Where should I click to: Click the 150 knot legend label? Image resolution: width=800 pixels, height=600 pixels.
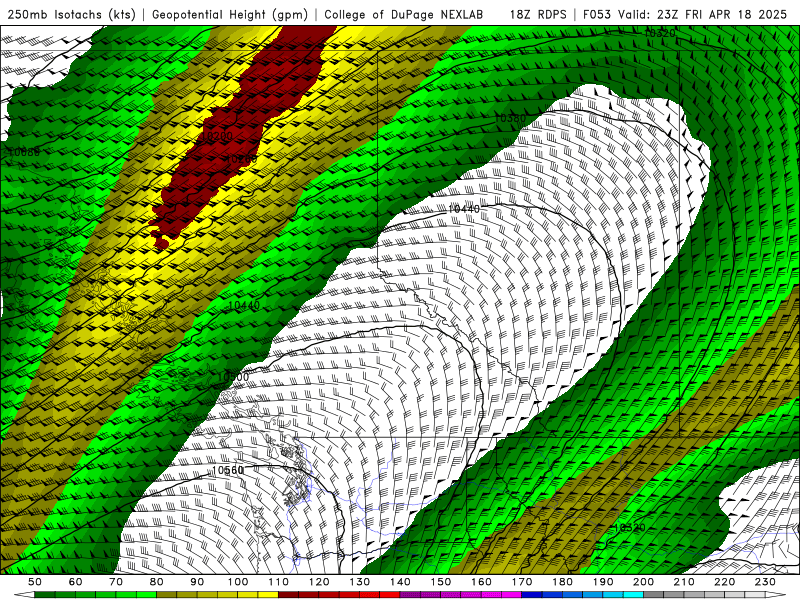coord(441,582)
